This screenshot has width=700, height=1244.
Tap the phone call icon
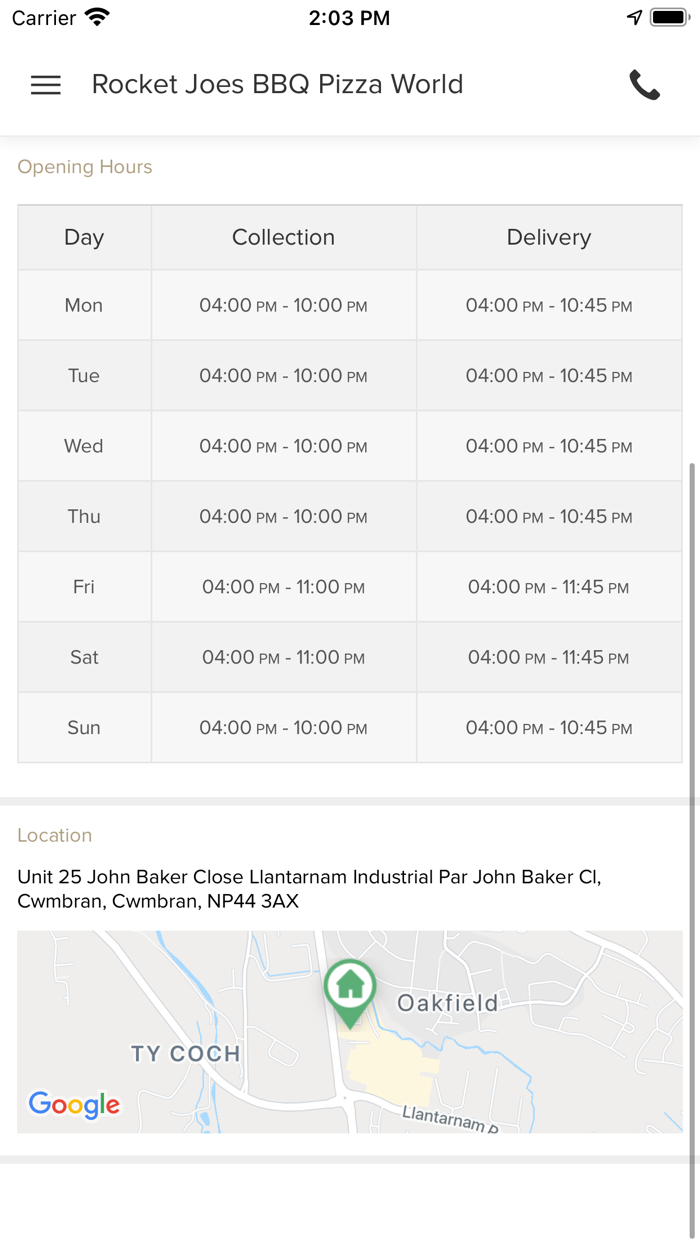pos(645,85)
